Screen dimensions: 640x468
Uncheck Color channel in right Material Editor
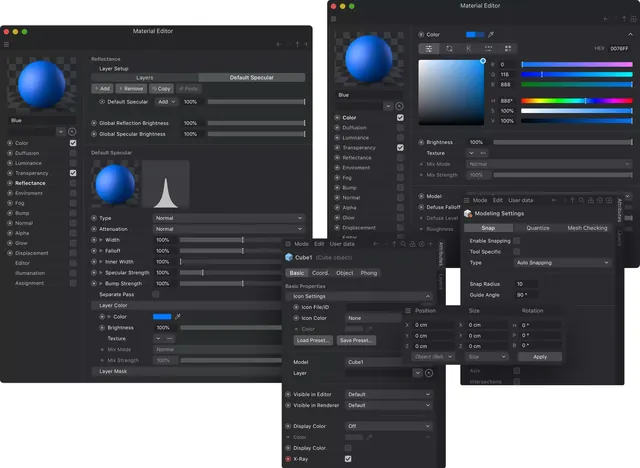400,118
